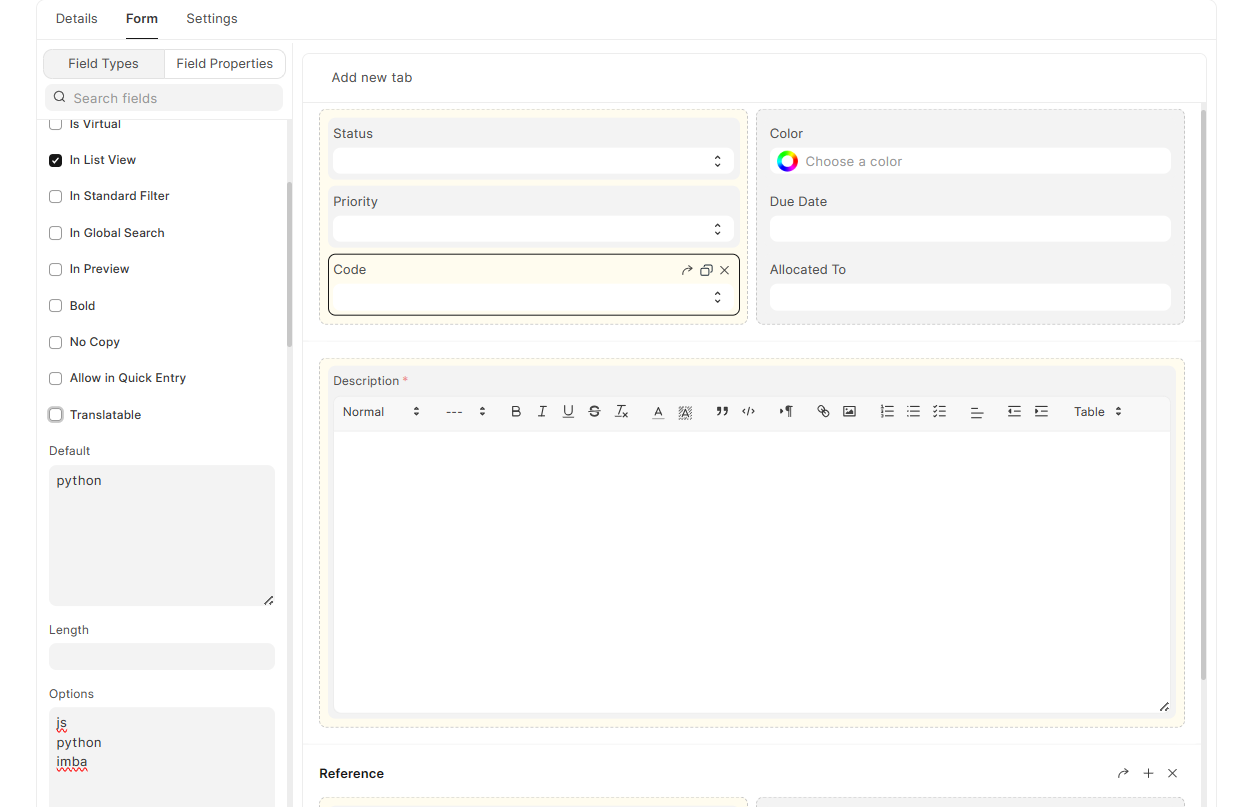1247x807 pixels.
Task: Remove the Code field with X icon
Action: (x=725, y=270)
